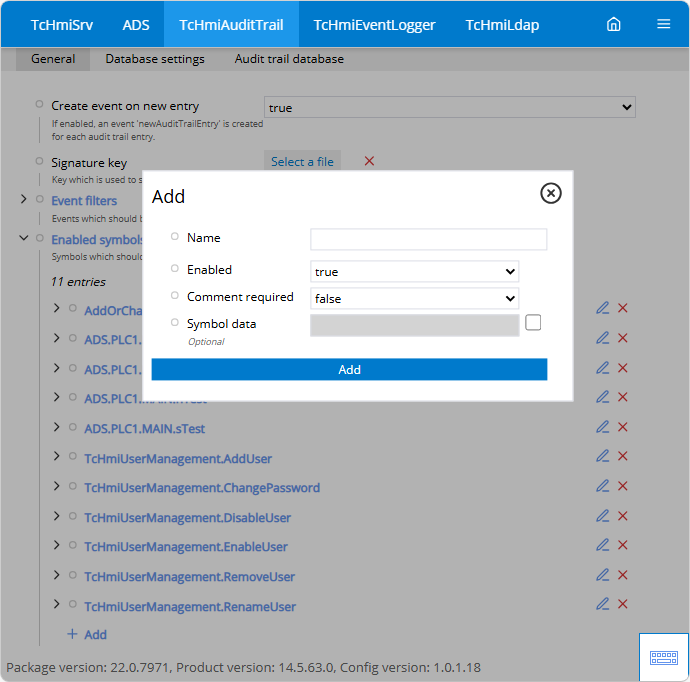Click the '11 entries' count text
The height and width of the screenshot is (682, 690).
click(x=78, y=282)
